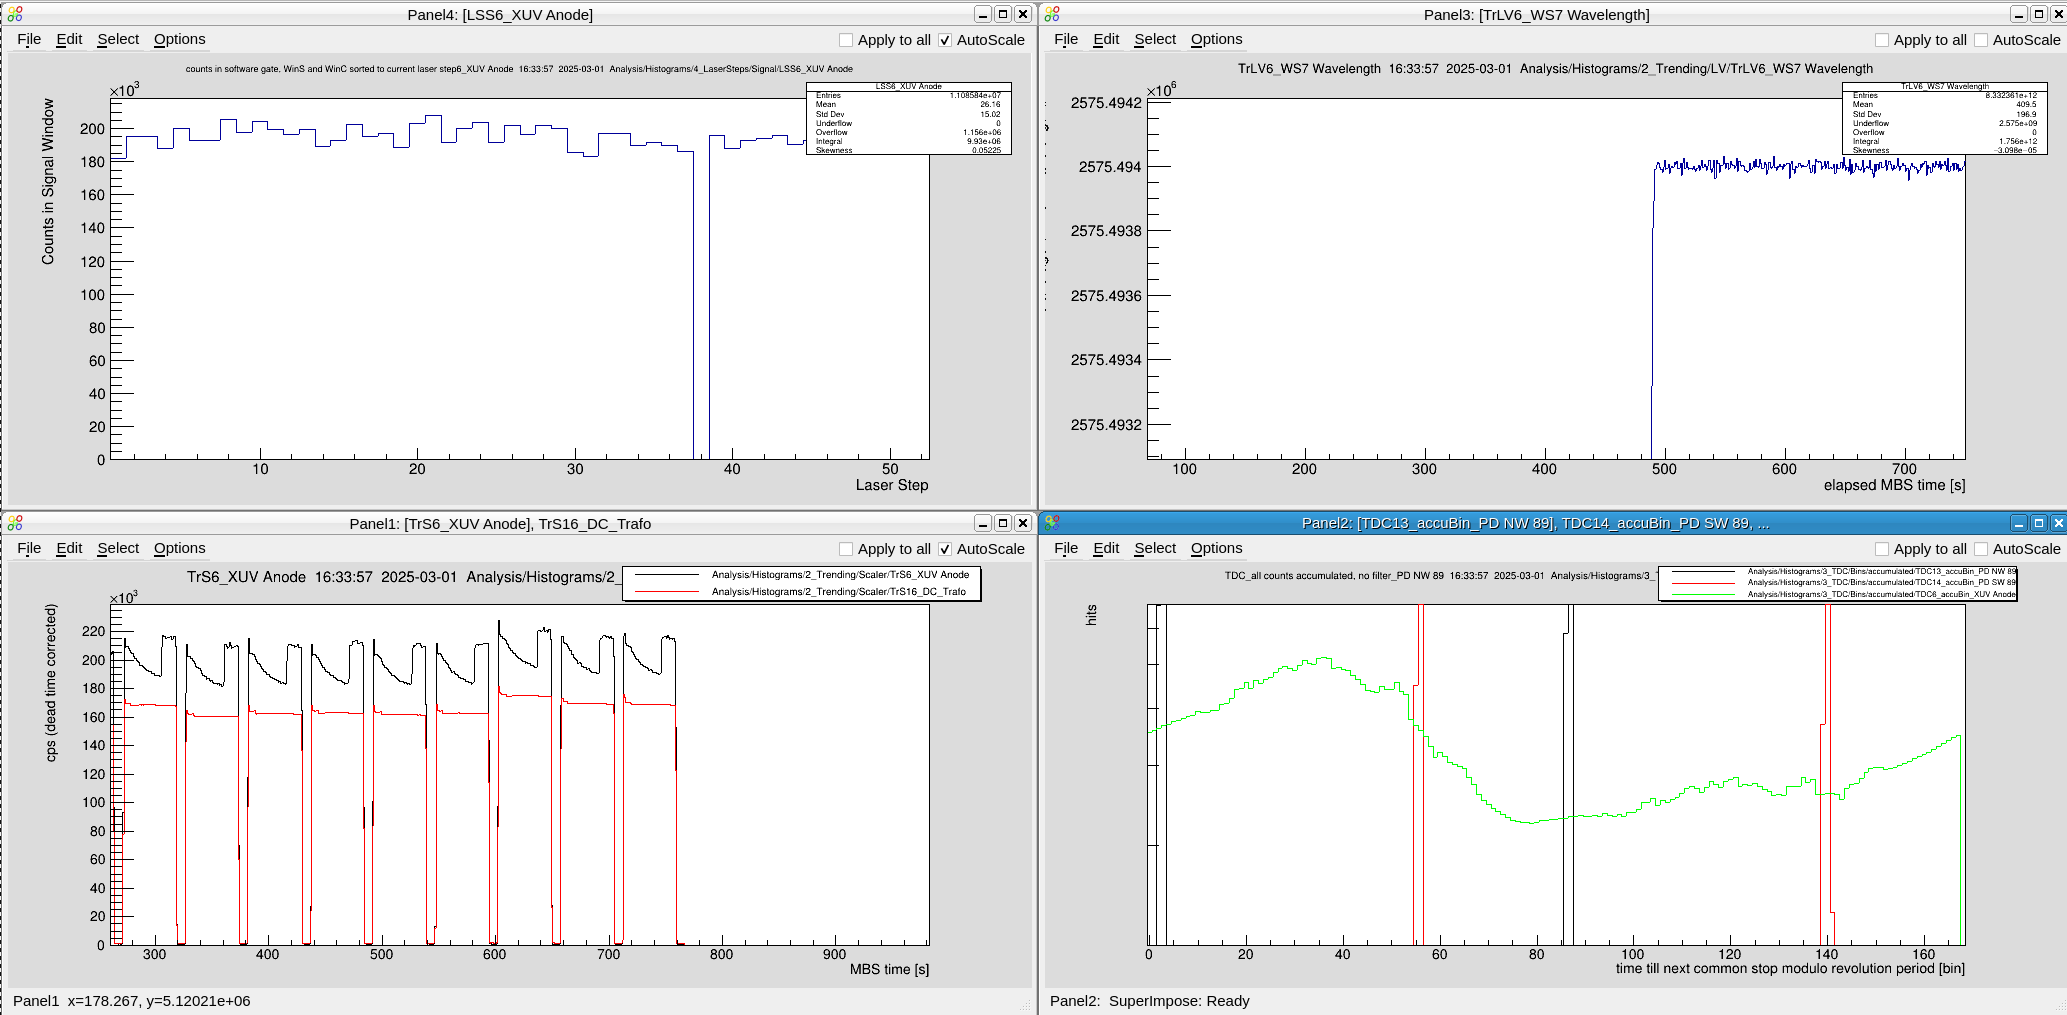Open File menu in Panel4 window
2067x1015 pixels.
tap(29, 39)
